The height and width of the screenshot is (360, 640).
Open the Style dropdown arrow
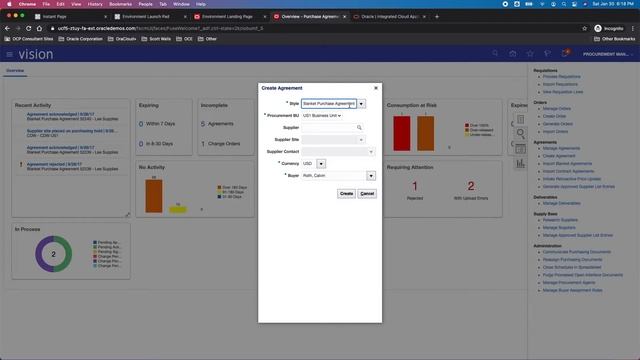pyautogui.click(x=361, y=104)
